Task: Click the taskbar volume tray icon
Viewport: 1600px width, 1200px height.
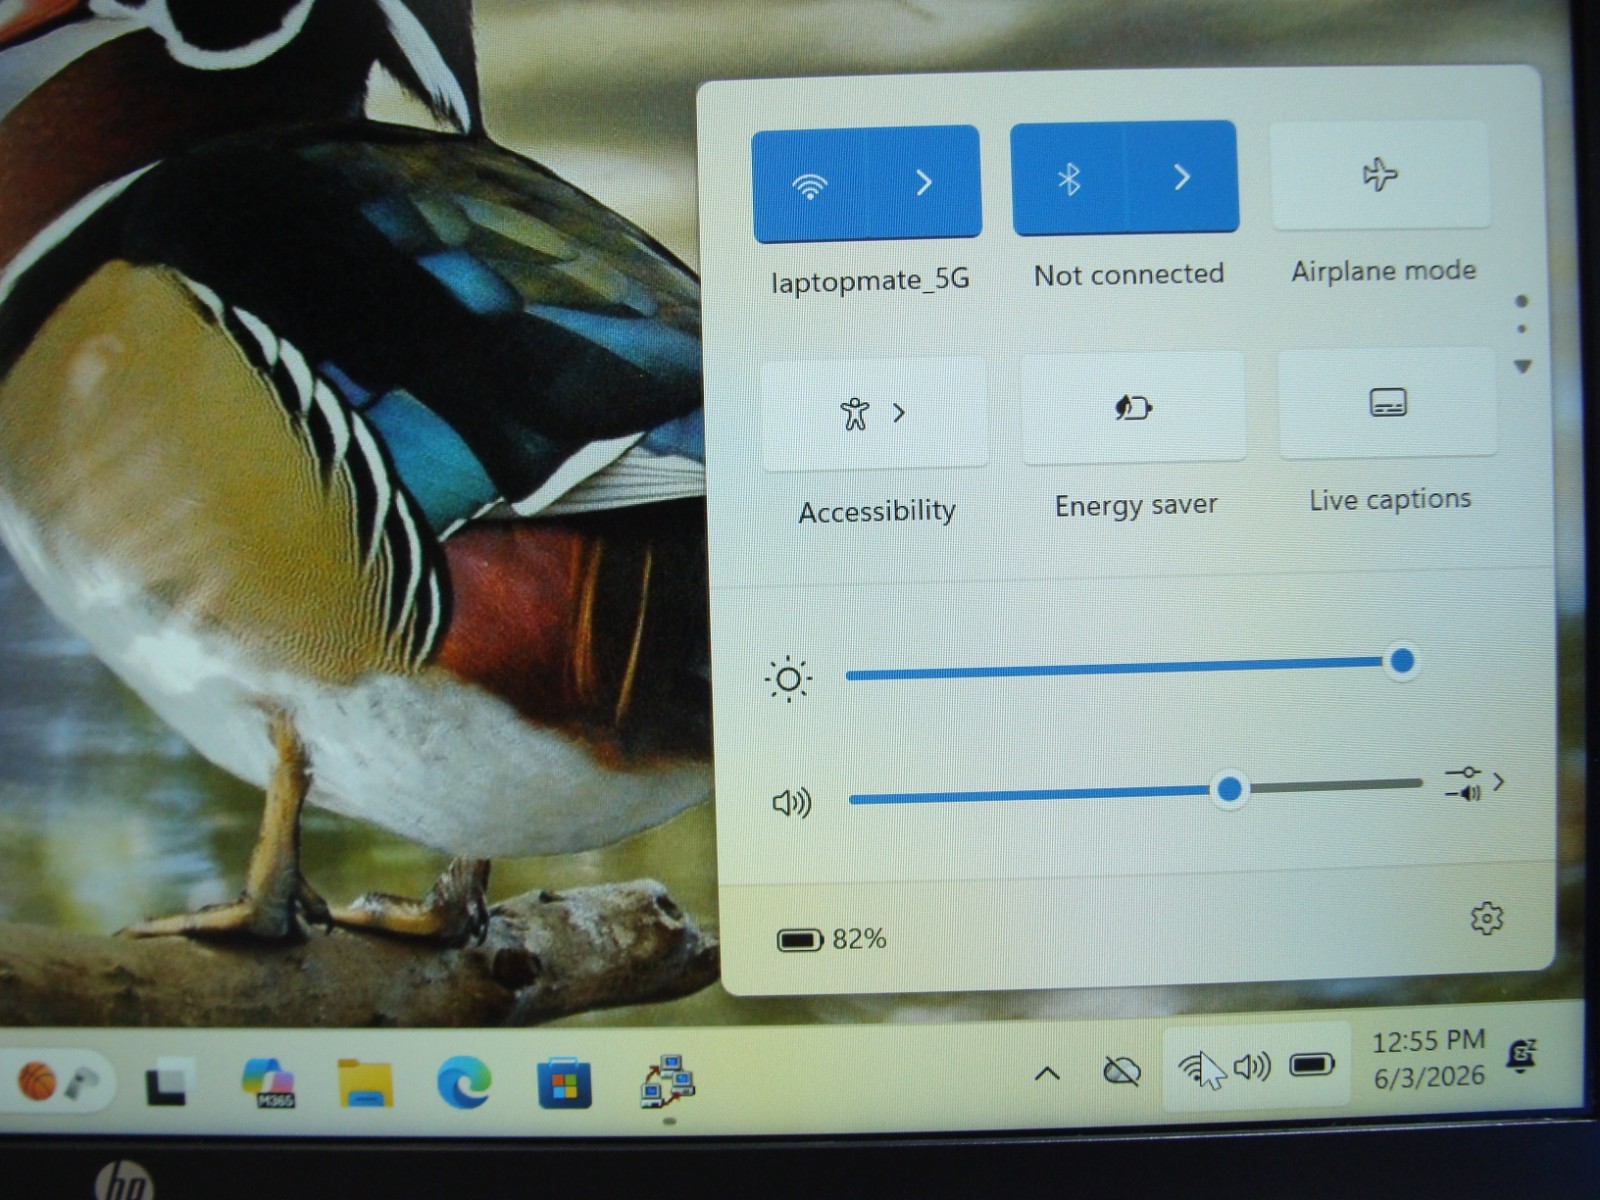Action: pos(1252,1067)
